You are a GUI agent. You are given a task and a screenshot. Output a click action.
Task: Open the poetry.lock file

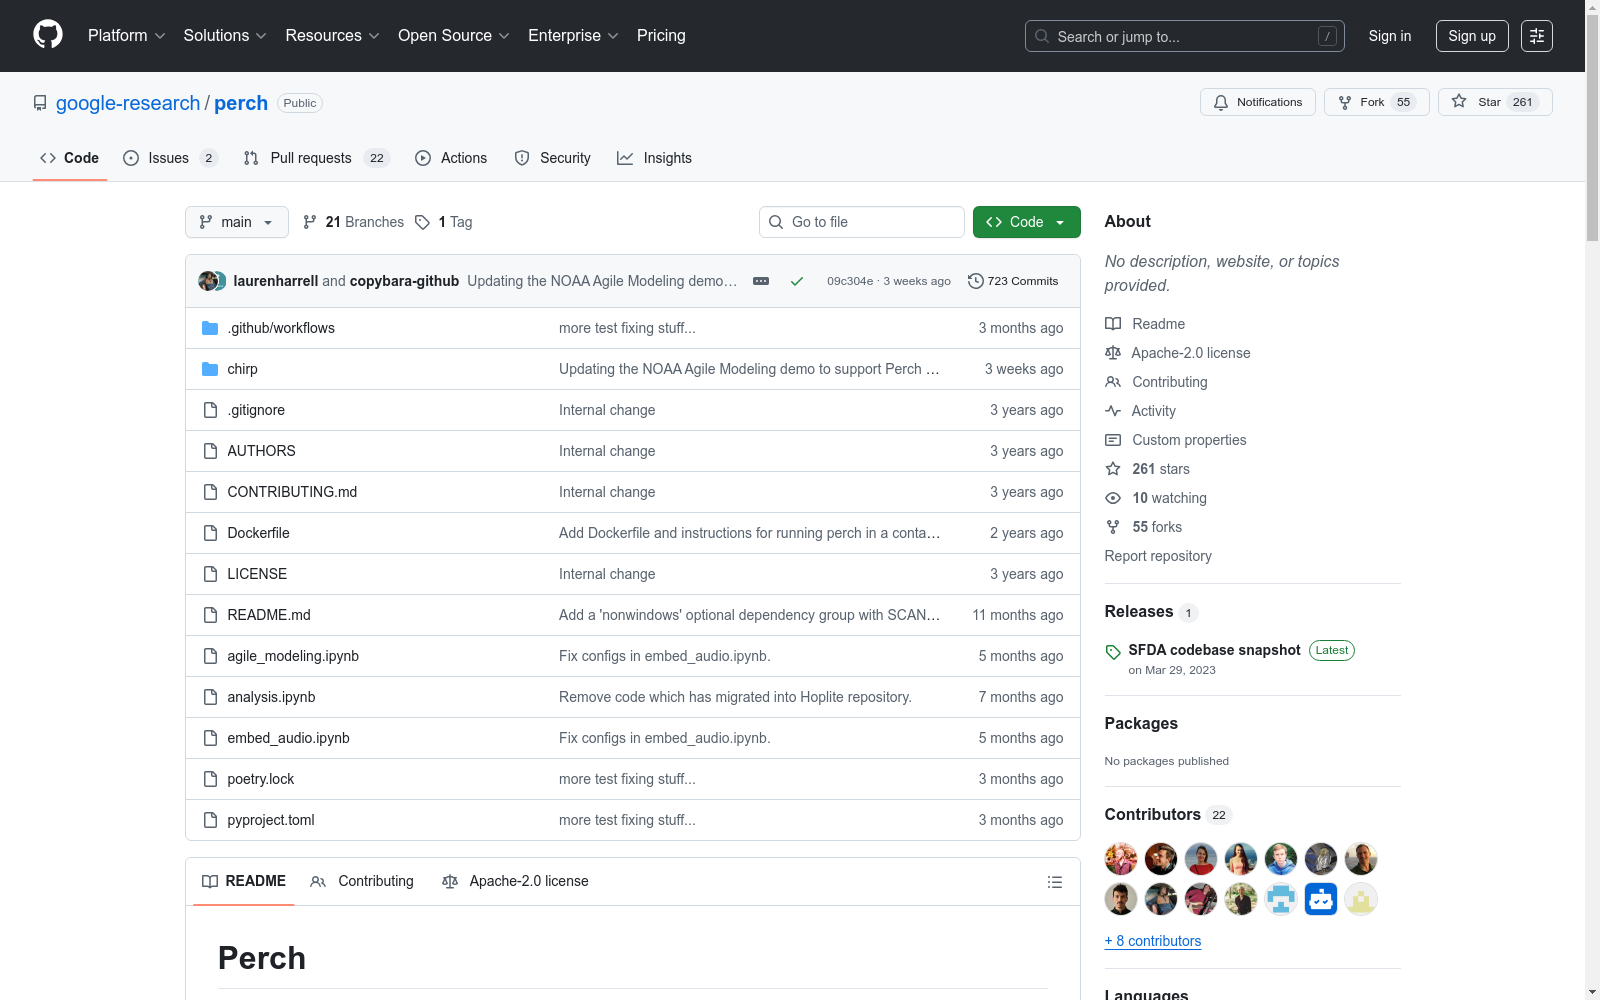[x=261, y=779]
